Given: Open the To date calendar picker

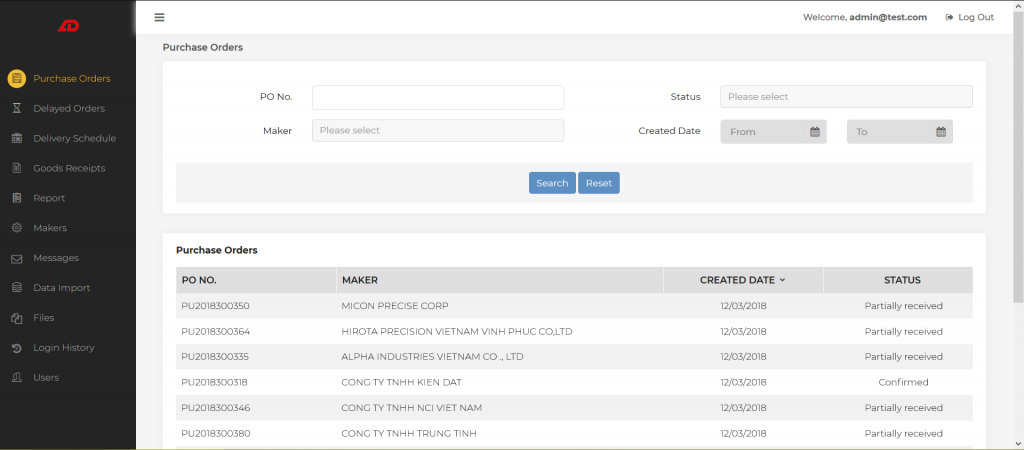Looking at the screenshot, I should click(x=940, y=132).
